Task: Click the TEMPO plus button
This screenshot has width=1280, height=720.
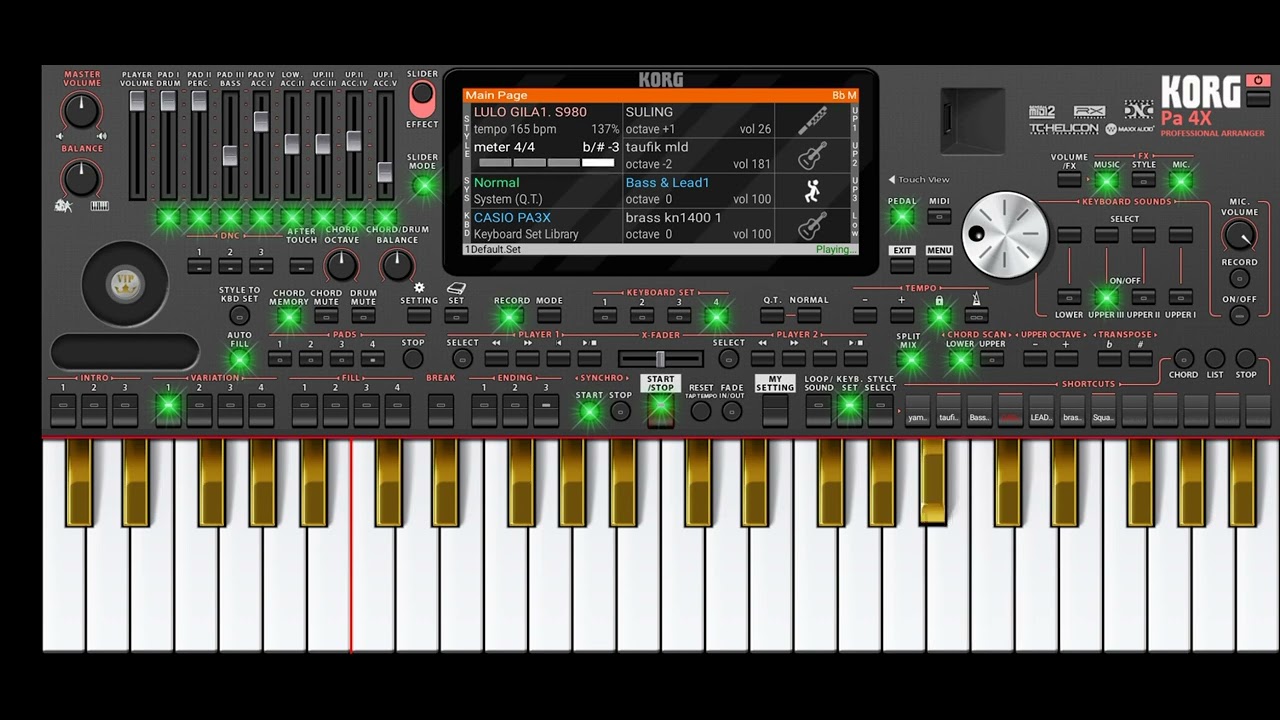Action: [902, 316]
